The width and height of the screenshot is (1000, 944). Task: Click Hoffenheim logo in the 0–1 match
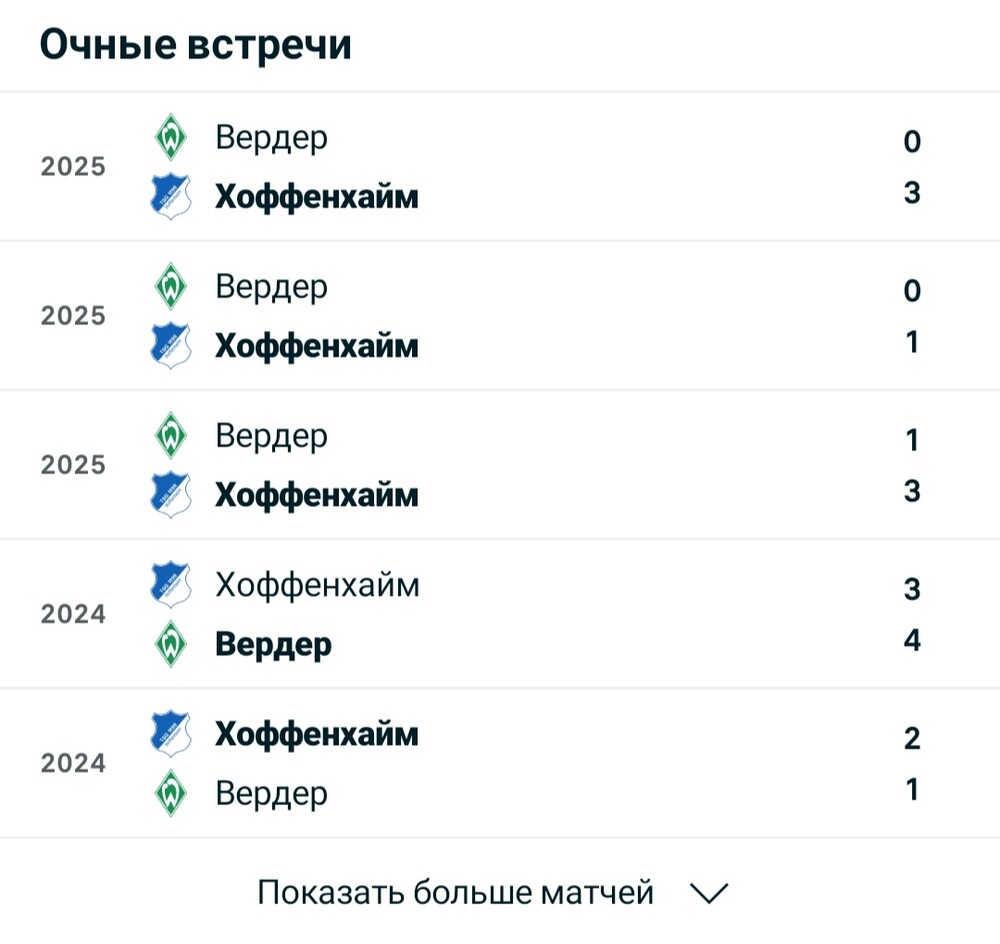pyautogui.click(x=171, y=345)
